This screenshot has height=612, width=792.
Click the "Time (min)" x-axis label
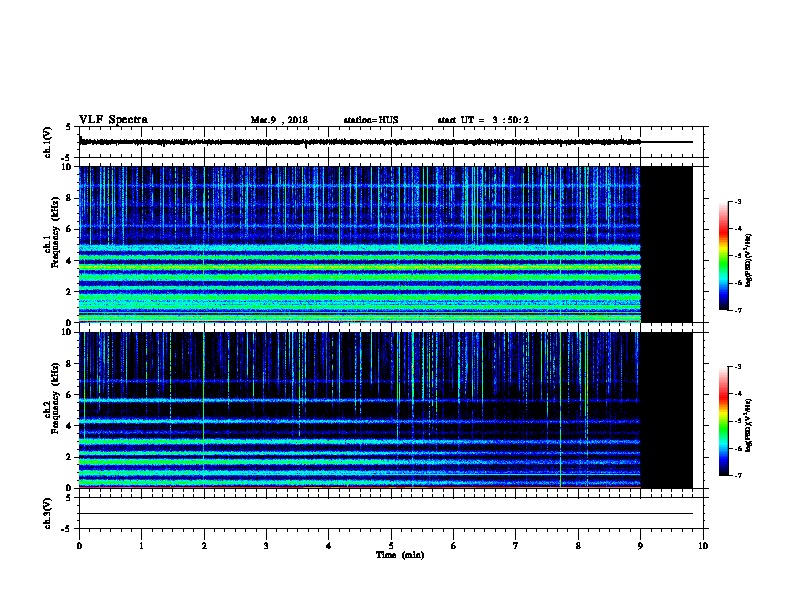coord(400,555)
